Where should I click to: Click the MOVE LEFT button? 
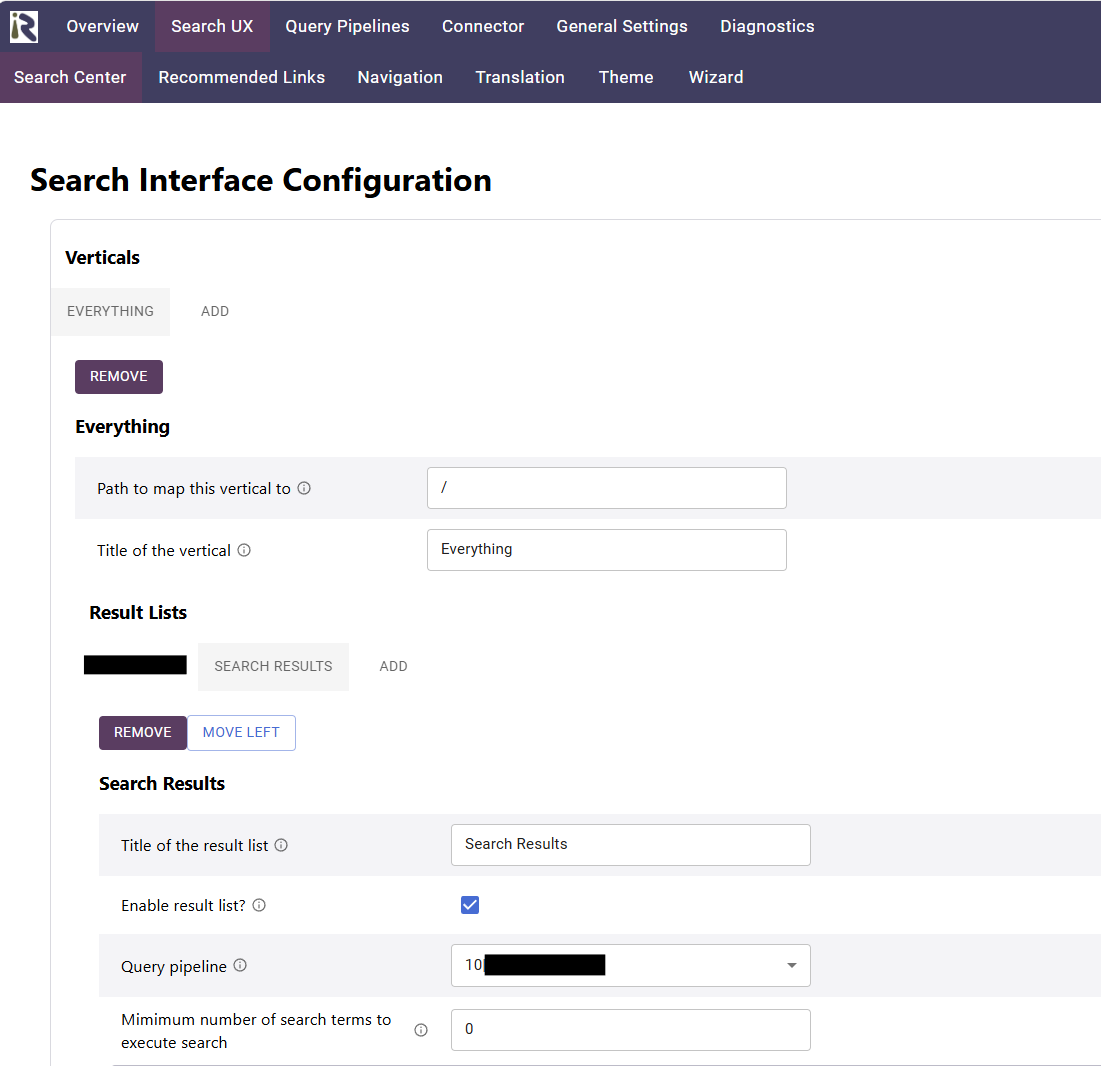click(x=241, y=732)
